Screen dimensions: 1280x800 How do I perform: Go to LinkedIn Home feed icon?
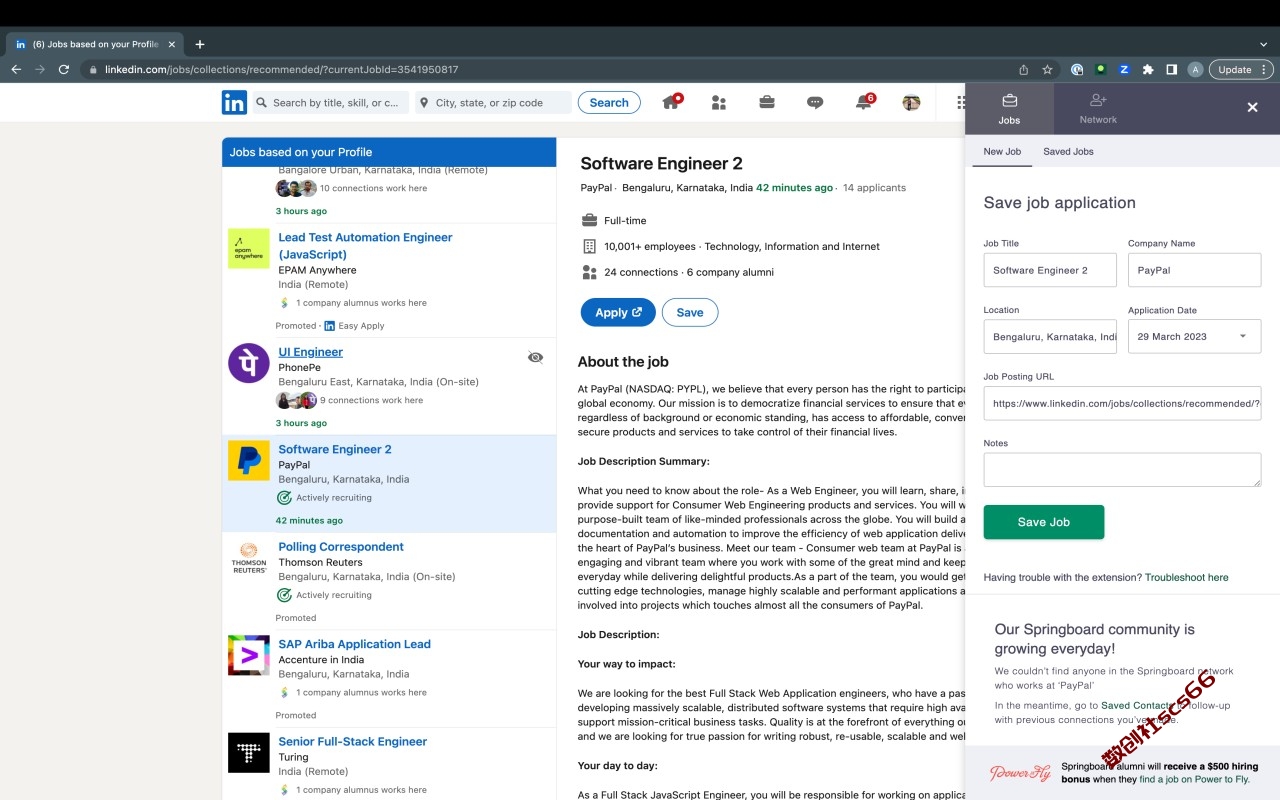672,102
